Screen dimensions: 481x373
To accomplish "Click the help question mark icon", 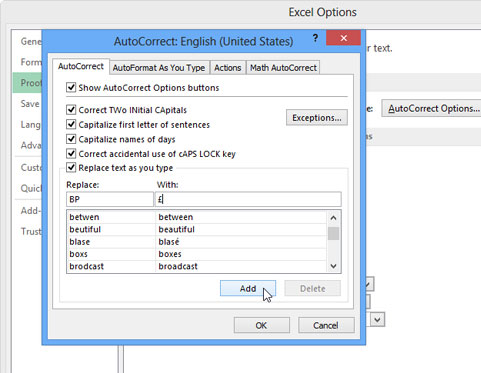I will [x=315, y=38].
